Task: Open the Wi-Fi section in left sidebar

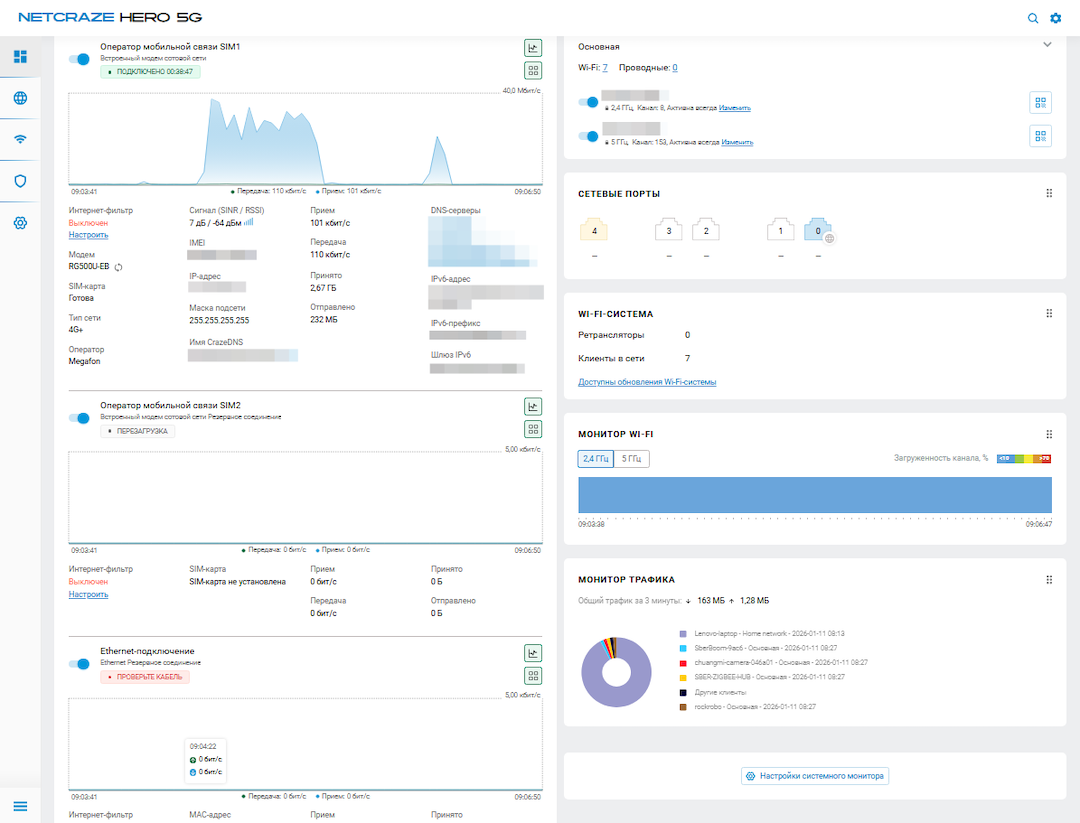Action: 20,139
